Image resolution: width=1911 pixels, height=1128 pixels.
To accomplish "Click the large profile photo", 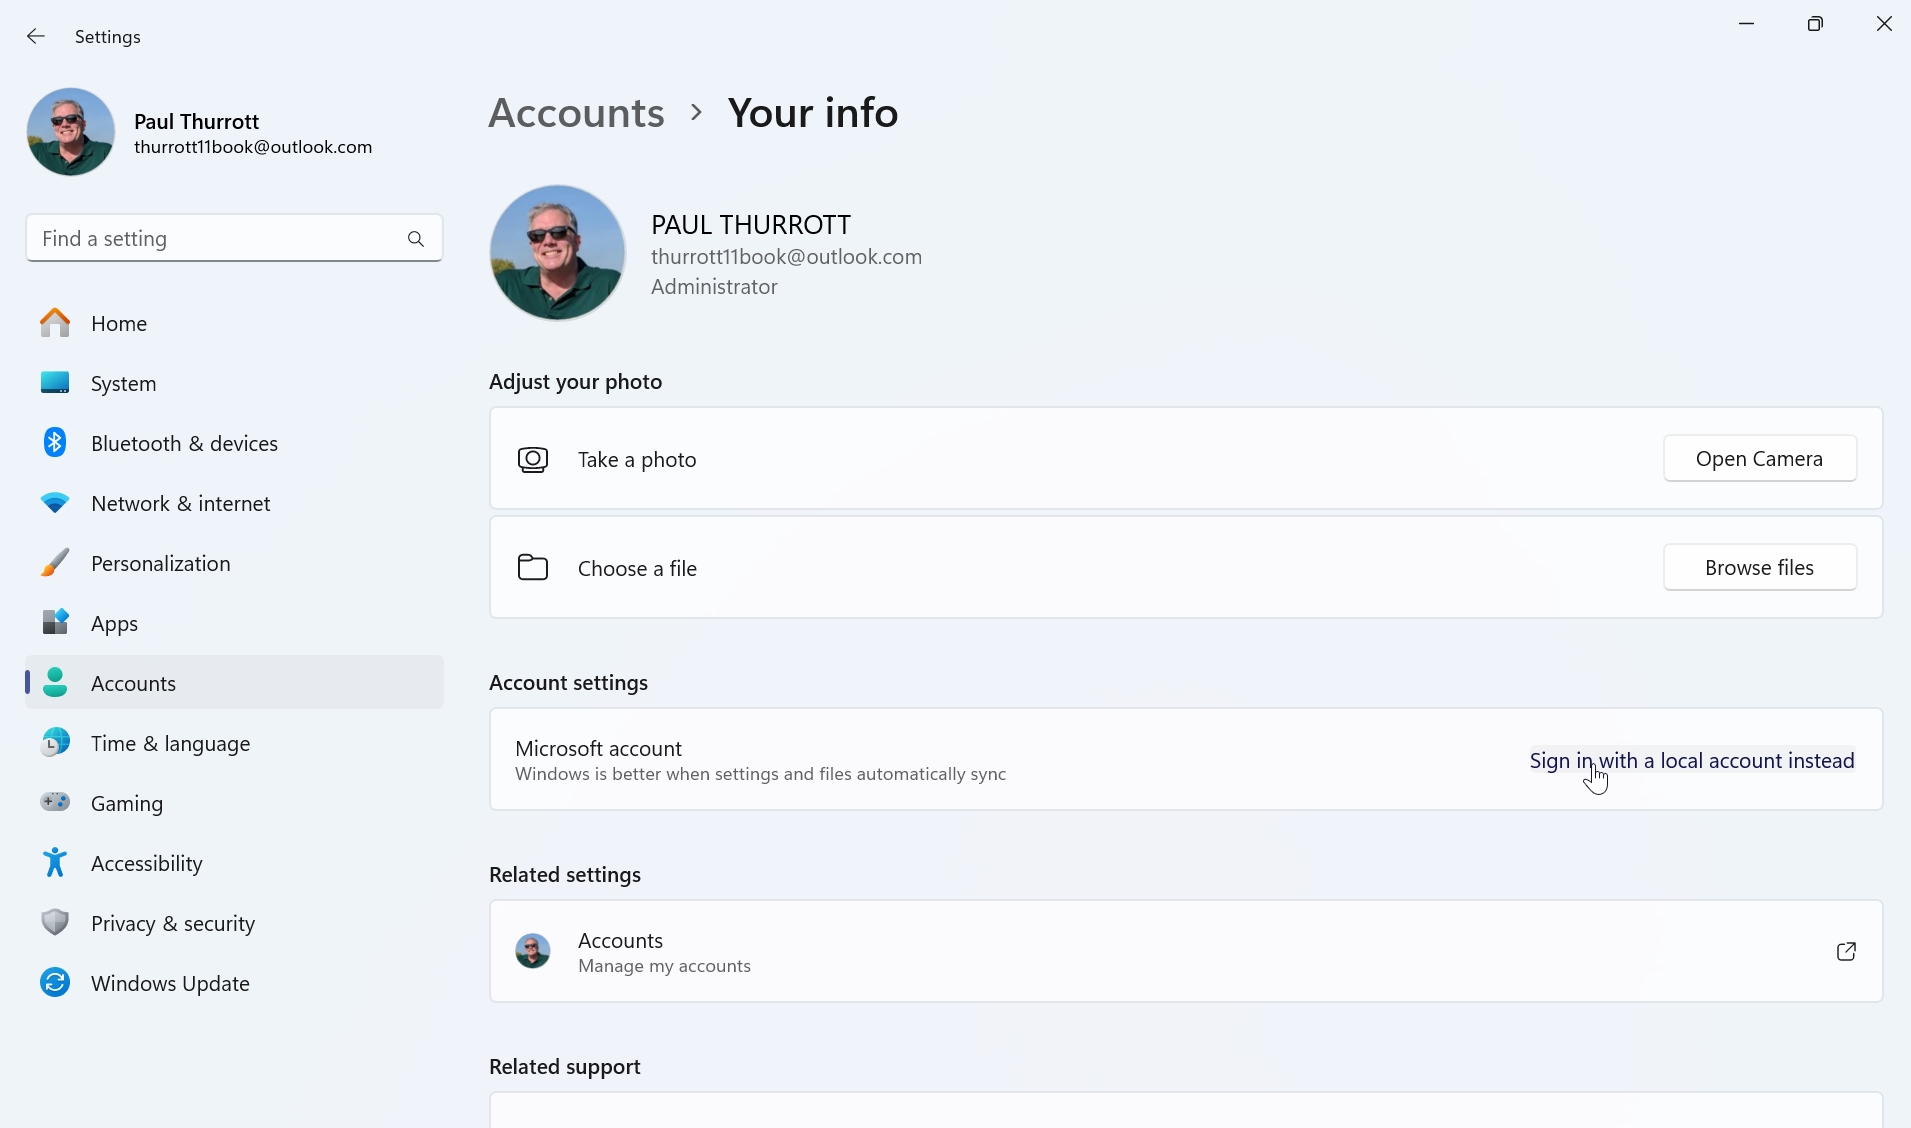I will coord(557,253).
